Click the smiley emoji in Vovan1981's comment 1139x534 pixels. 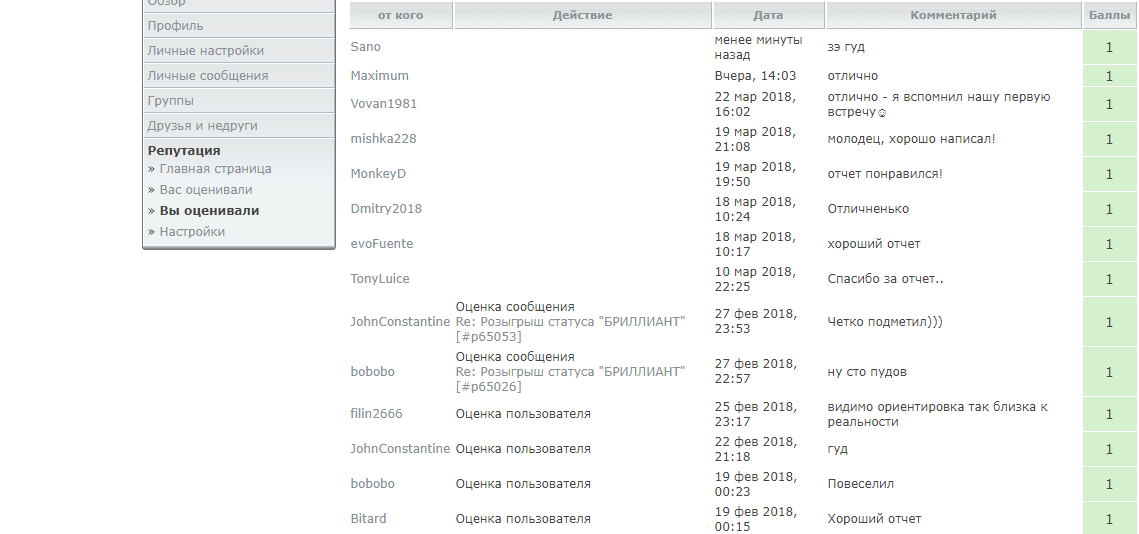882,113
